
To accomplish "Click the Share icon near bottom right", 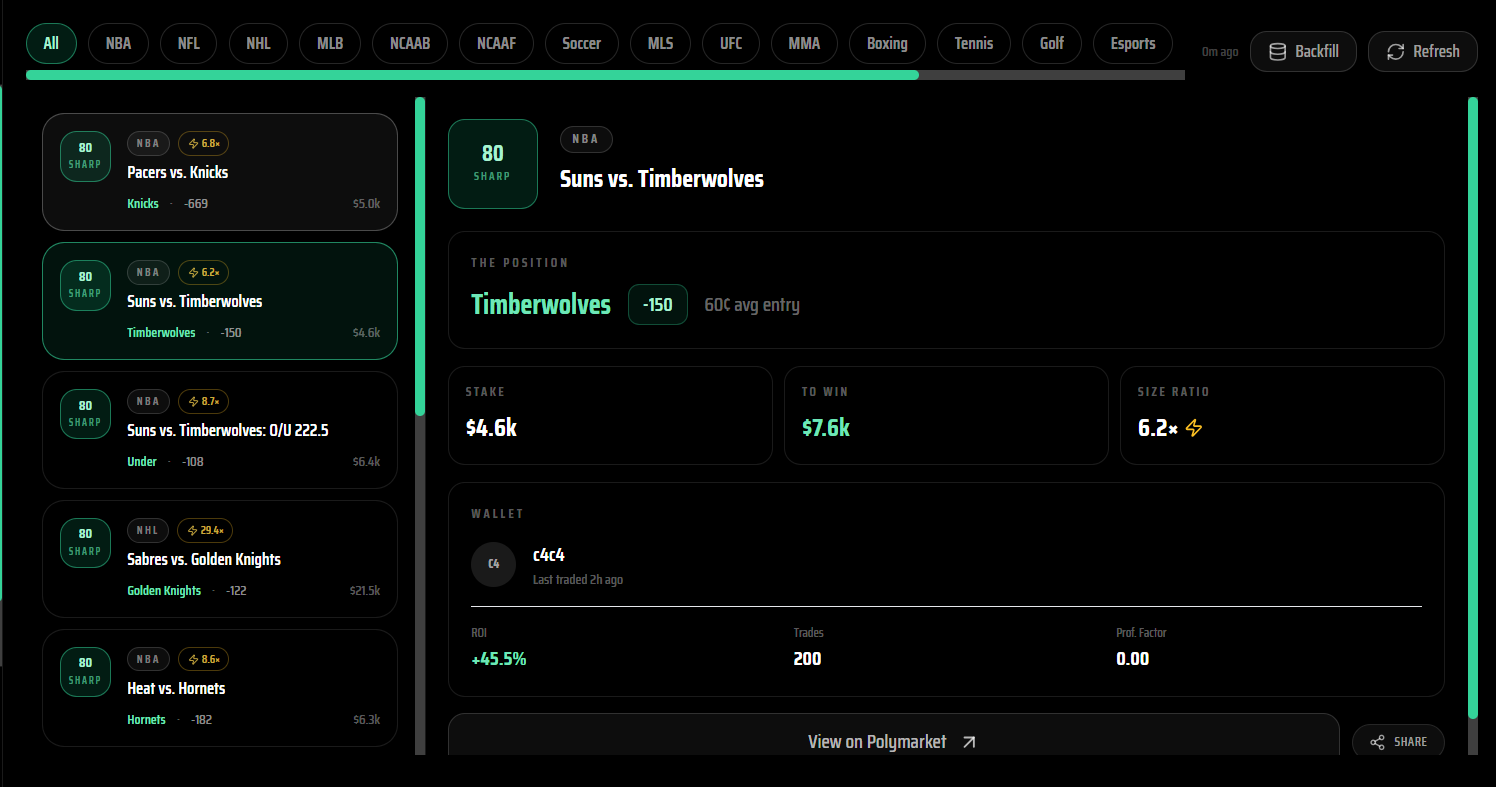I will [1375, 741].
